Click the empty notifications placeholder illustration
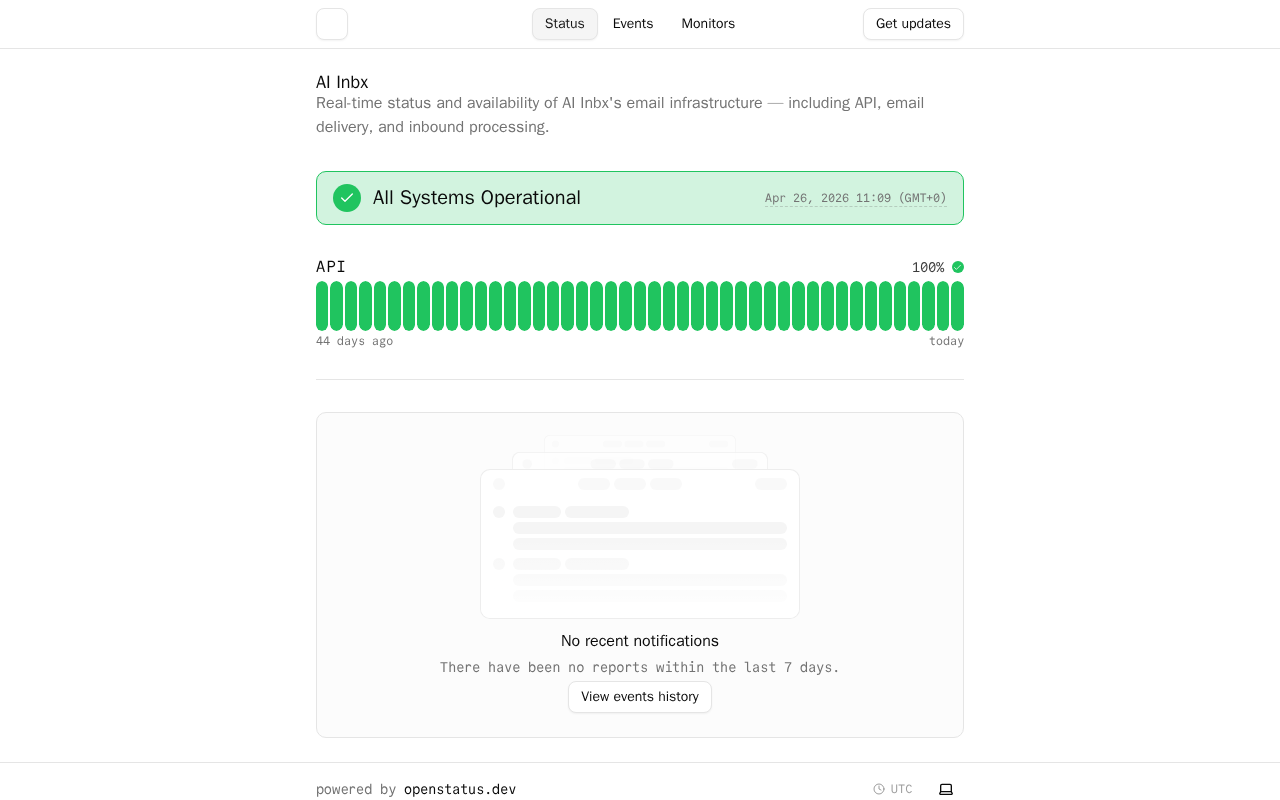The image size is (1280, 800). point(640,530)
